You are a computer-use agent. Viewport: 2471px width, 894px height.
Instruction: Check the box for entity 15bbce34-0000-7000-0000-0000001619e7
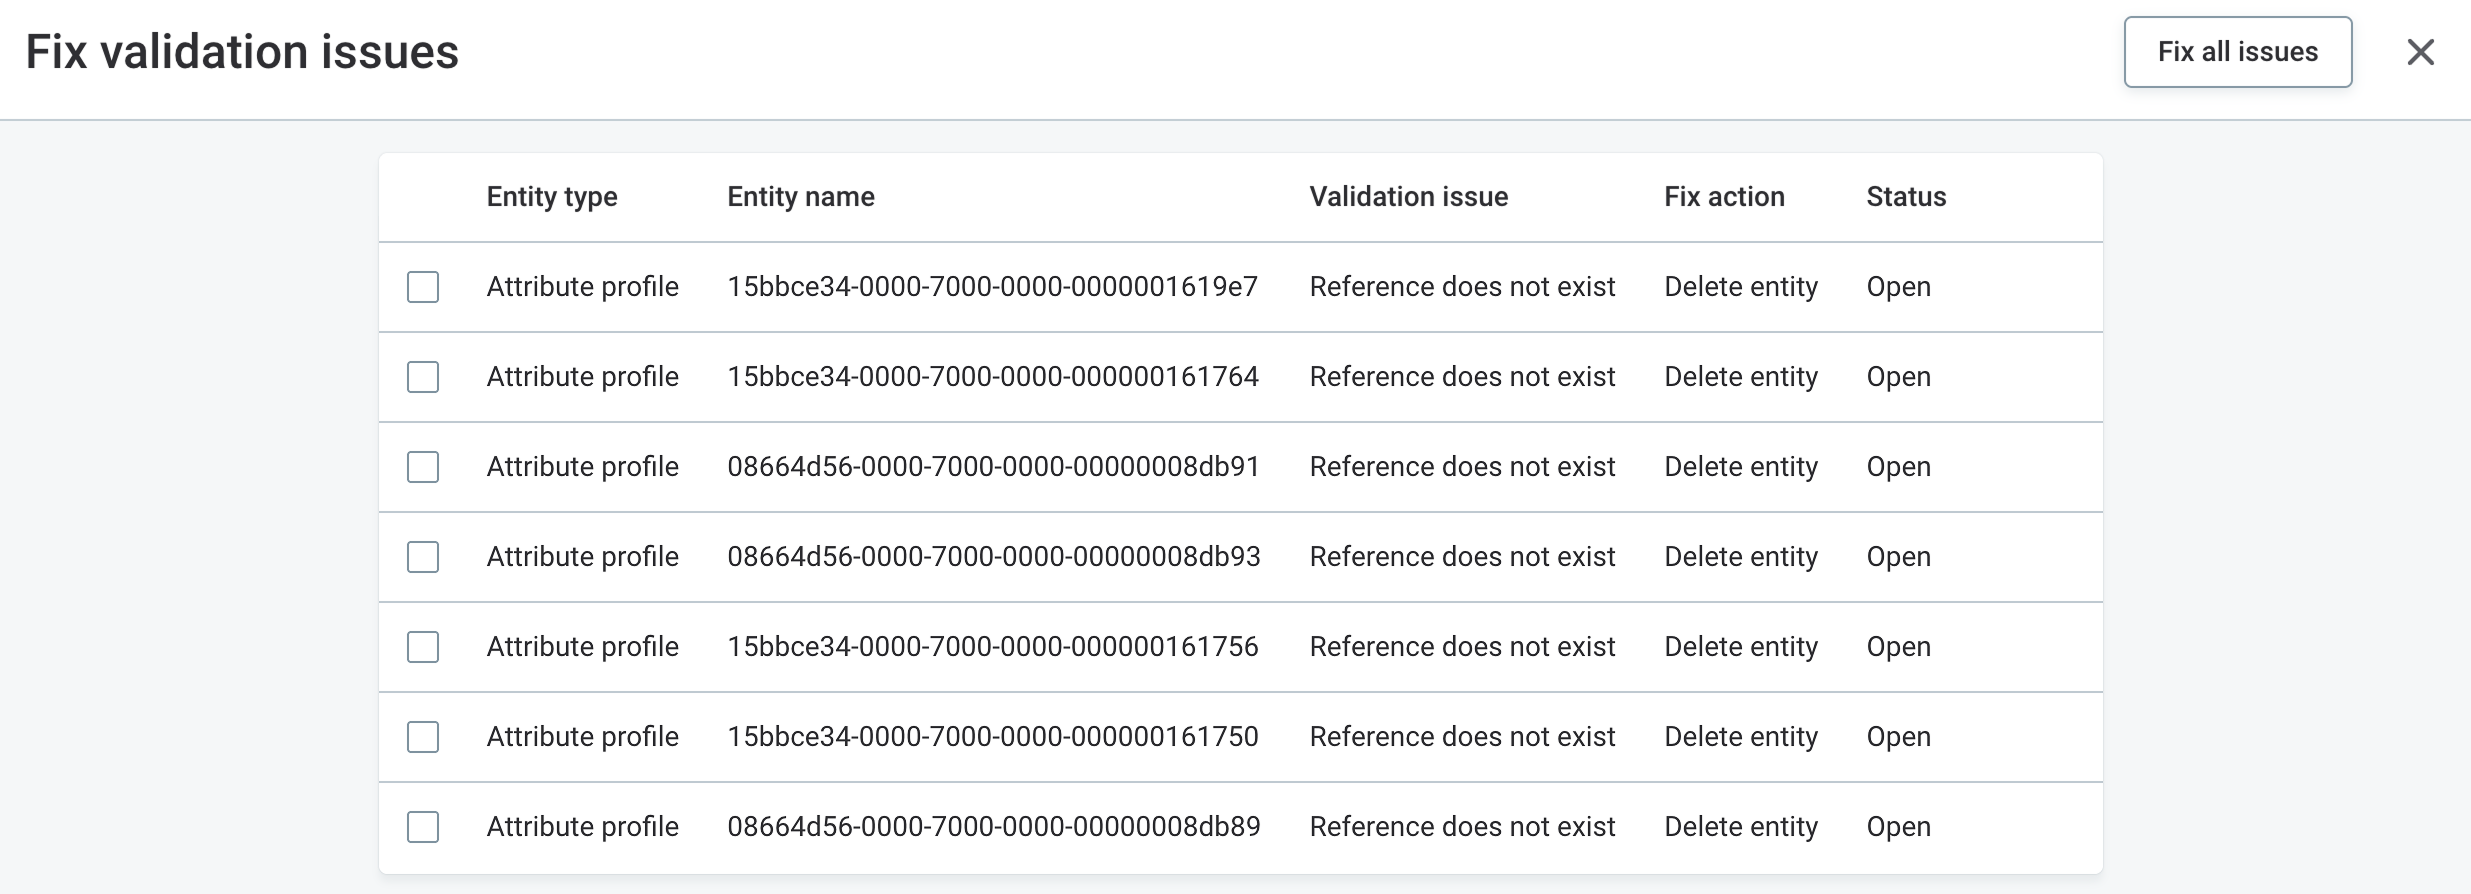[x=423, y=287]
